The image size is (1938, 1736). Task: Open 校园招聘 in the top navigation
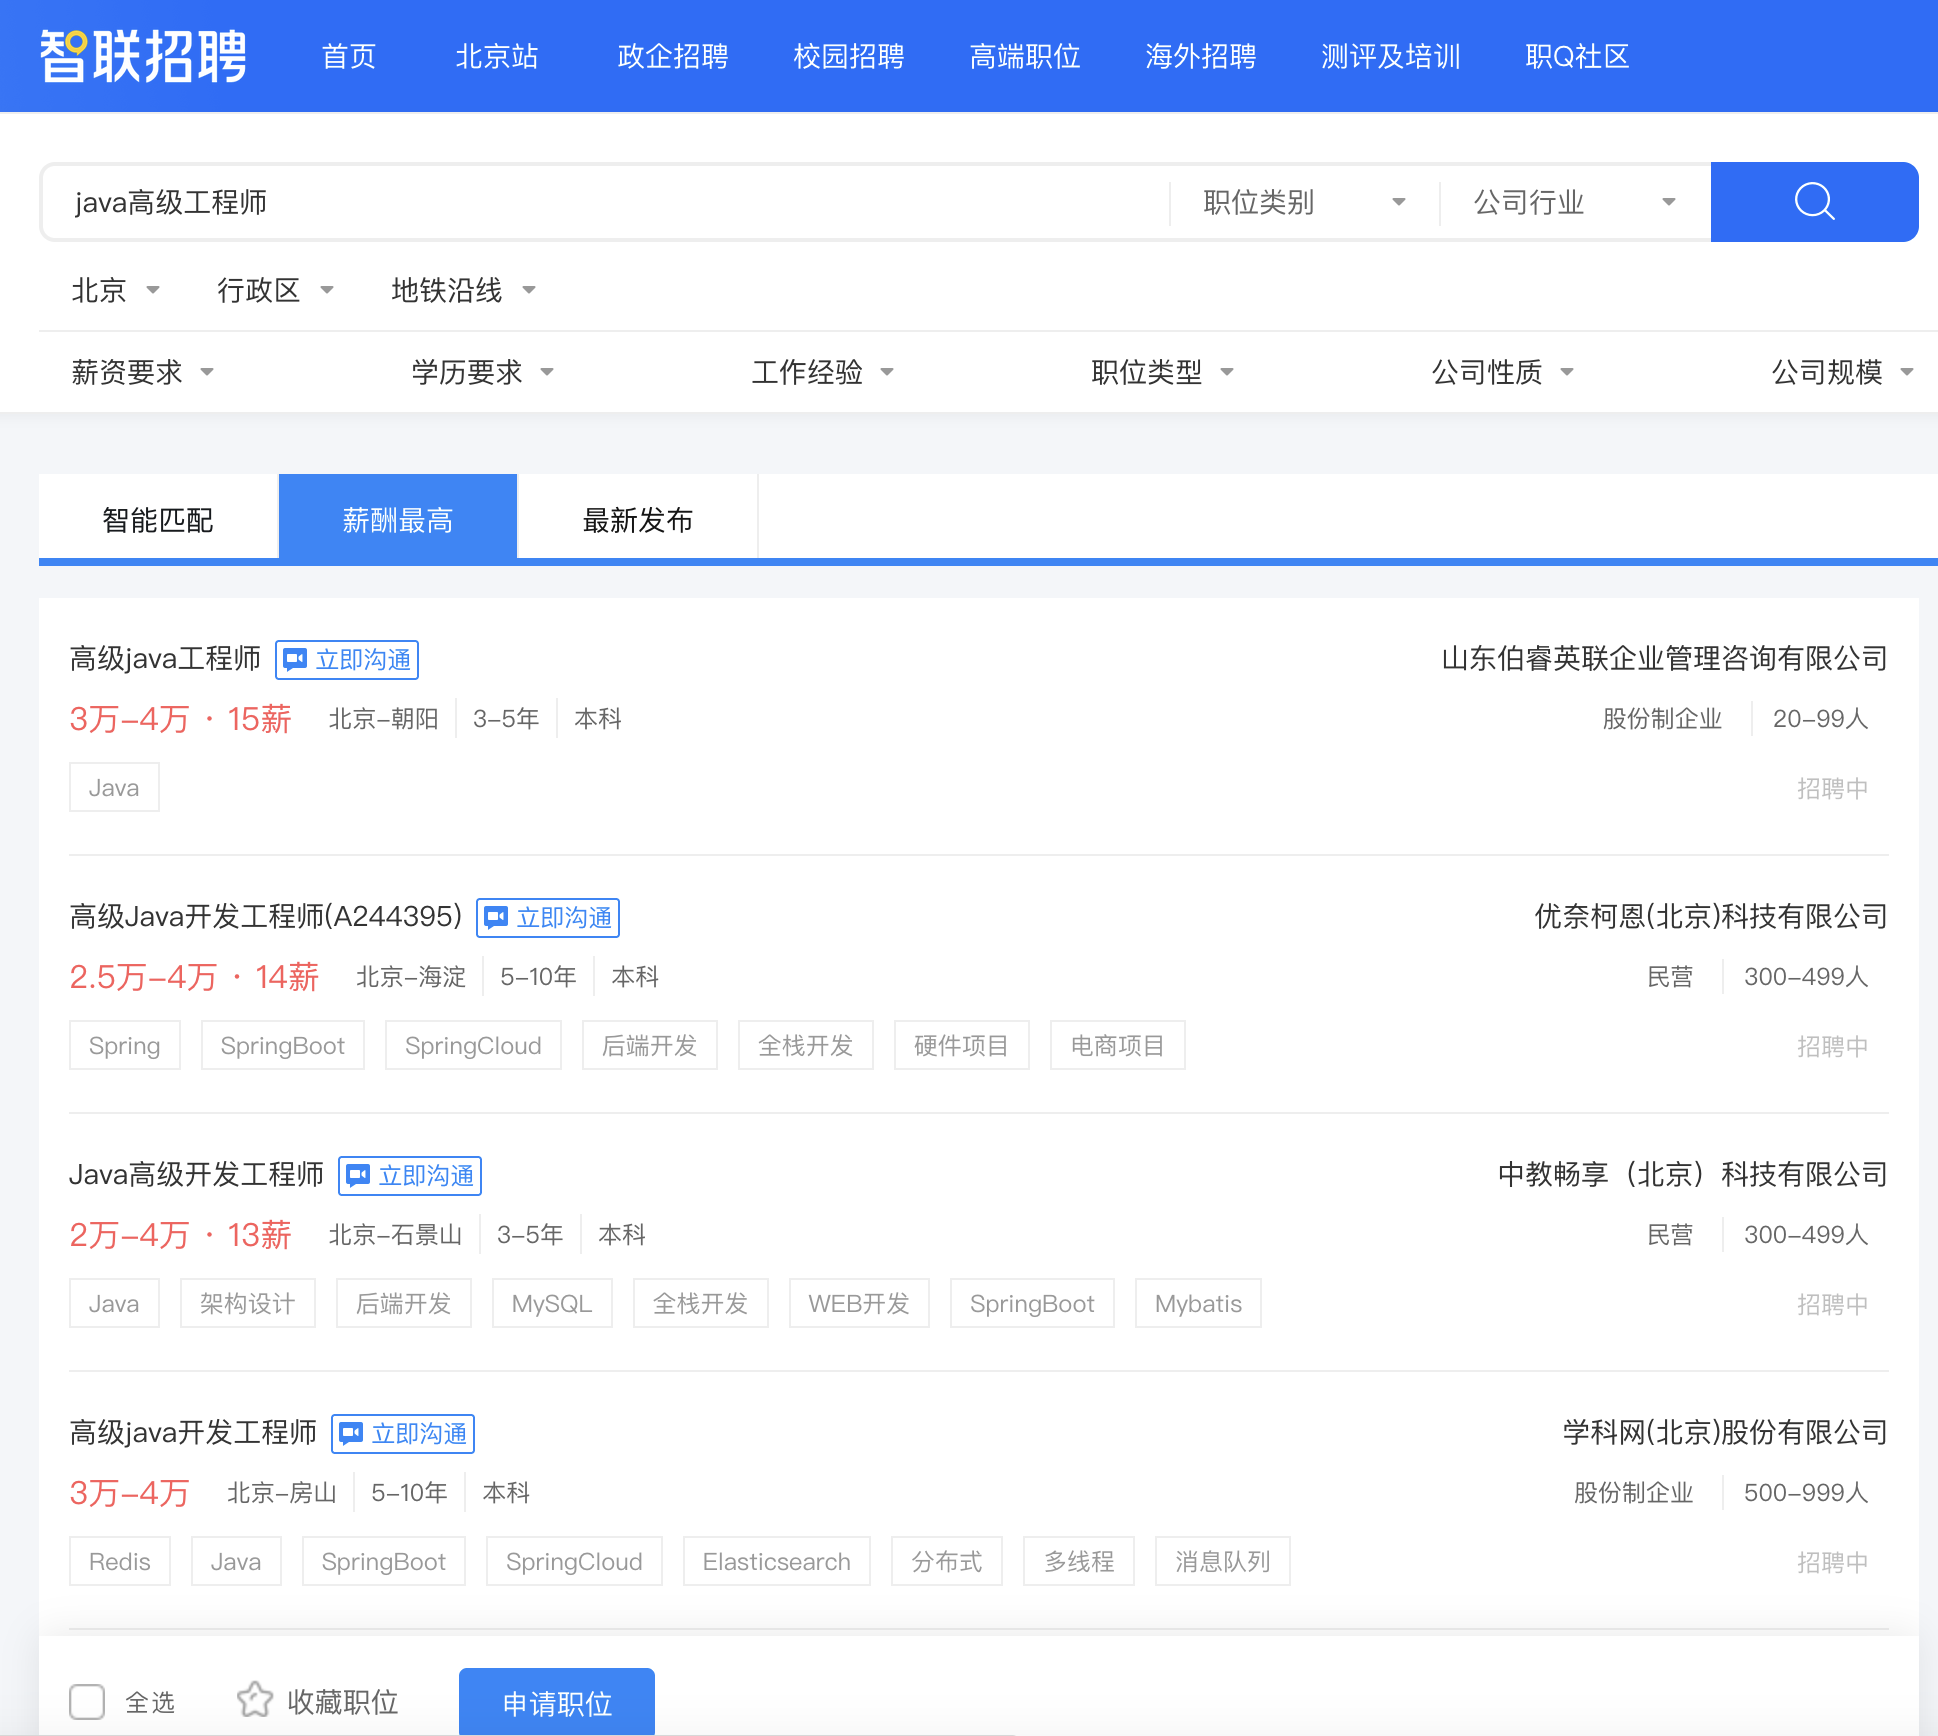pyautogui.click(x=848, y=56)
